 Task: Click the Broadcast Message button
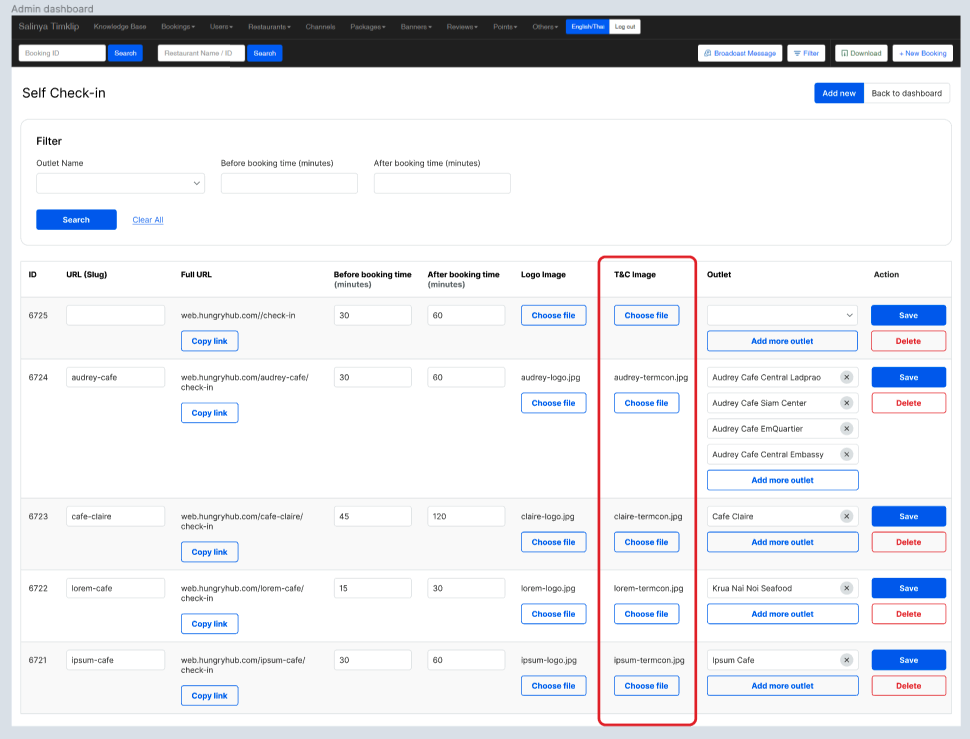point(740,53)
